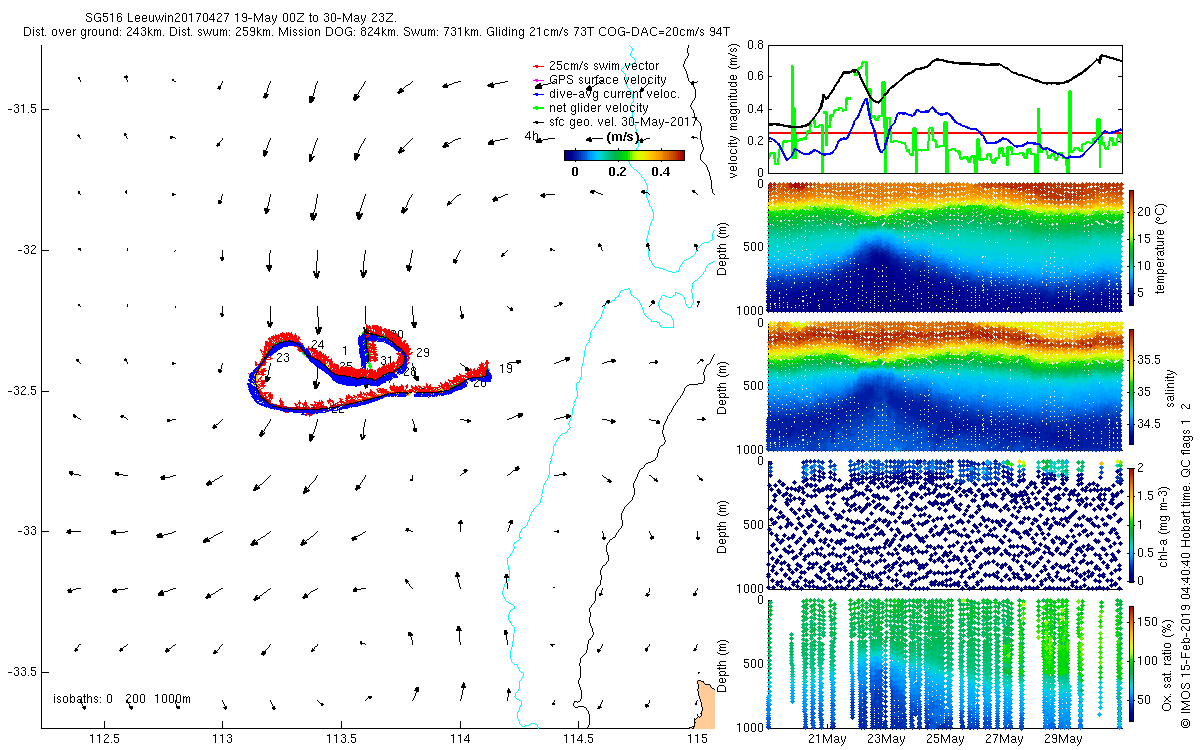This screenshot has height=750, width=1200.
Task: Click date tick label '29May'
Action: [x=1063, y=740]
